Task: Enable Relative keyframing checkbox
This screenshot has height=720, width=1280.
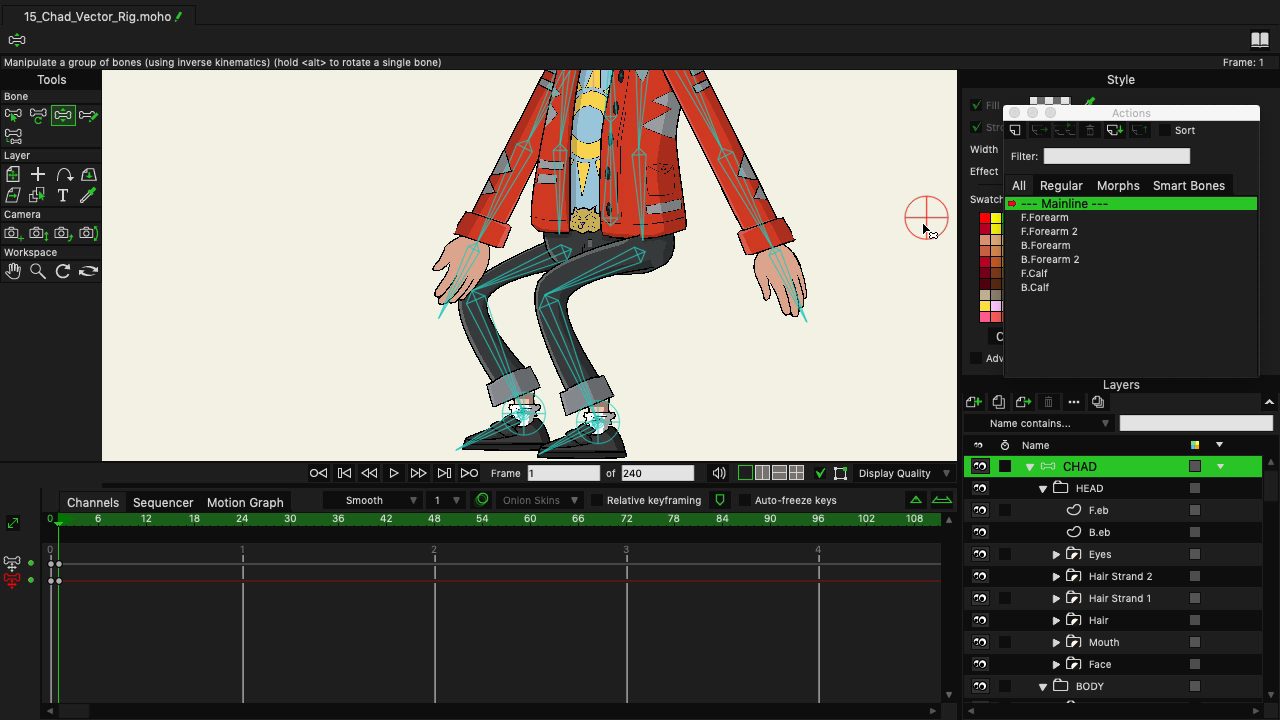Action: (597, 500)
